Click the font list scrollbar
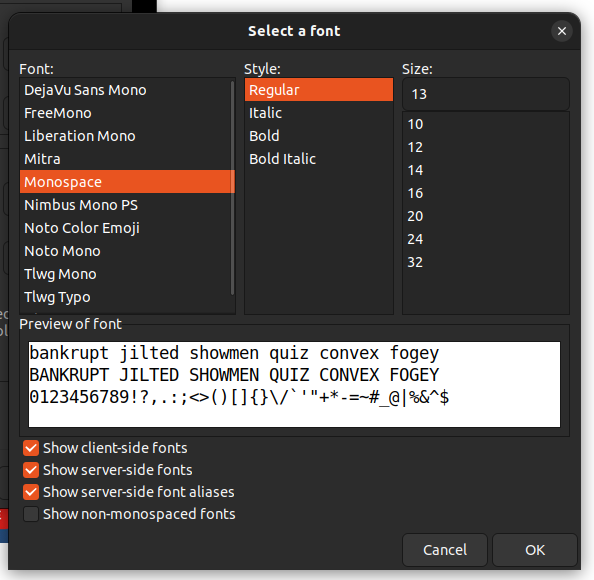Image resolution: width=594 pixels, height=580 pixels. 232,188
